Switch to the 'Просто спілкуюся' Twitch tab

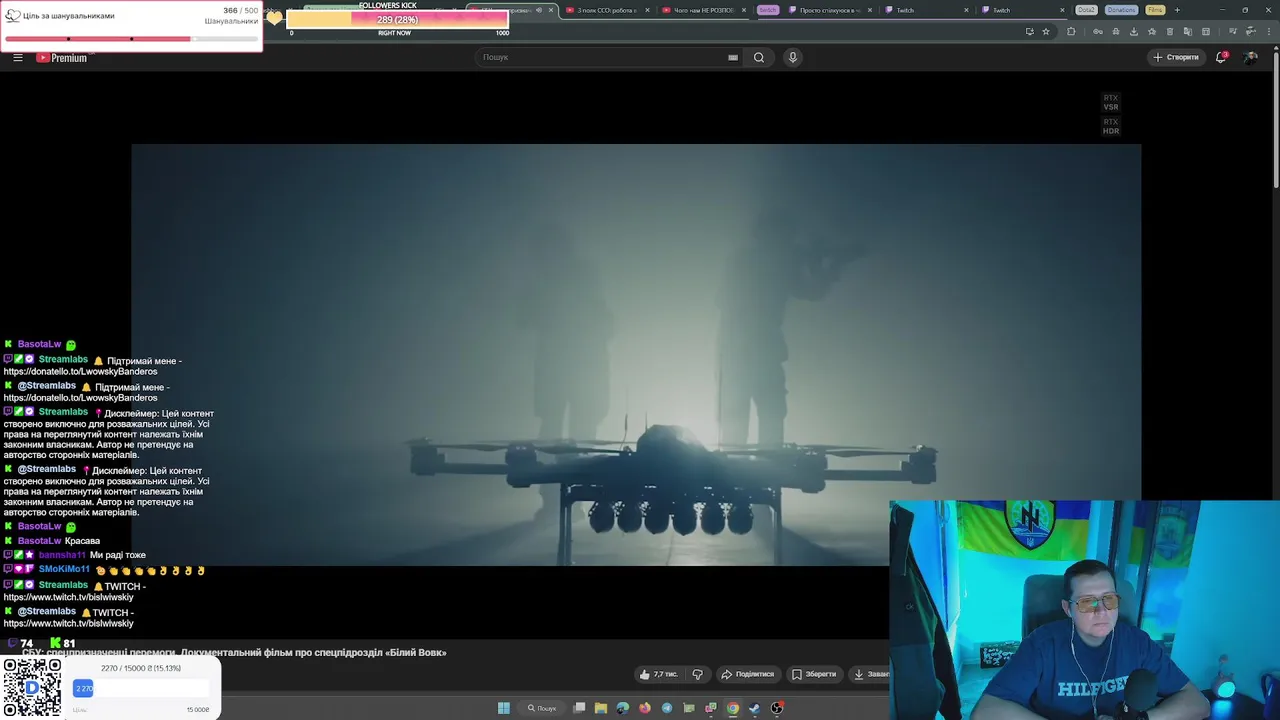coord(830,10)
